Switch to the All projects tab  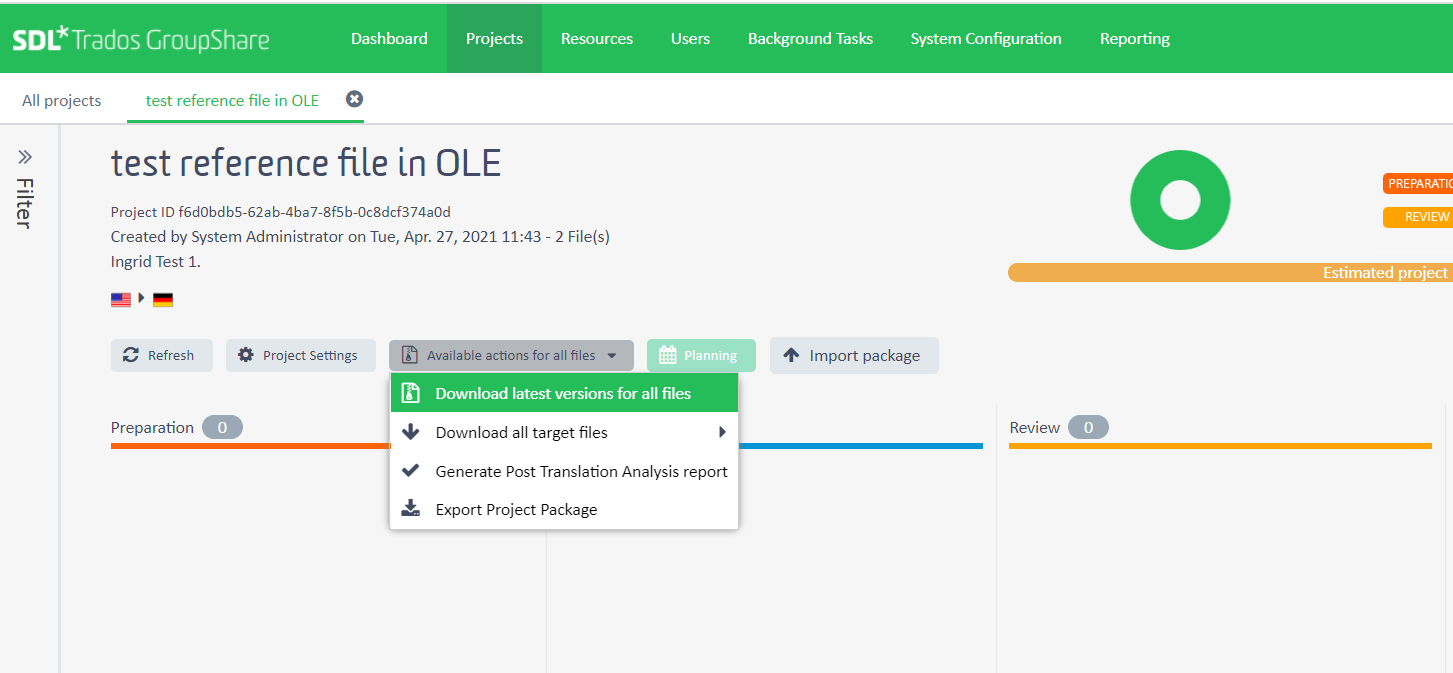pos(62,100)
